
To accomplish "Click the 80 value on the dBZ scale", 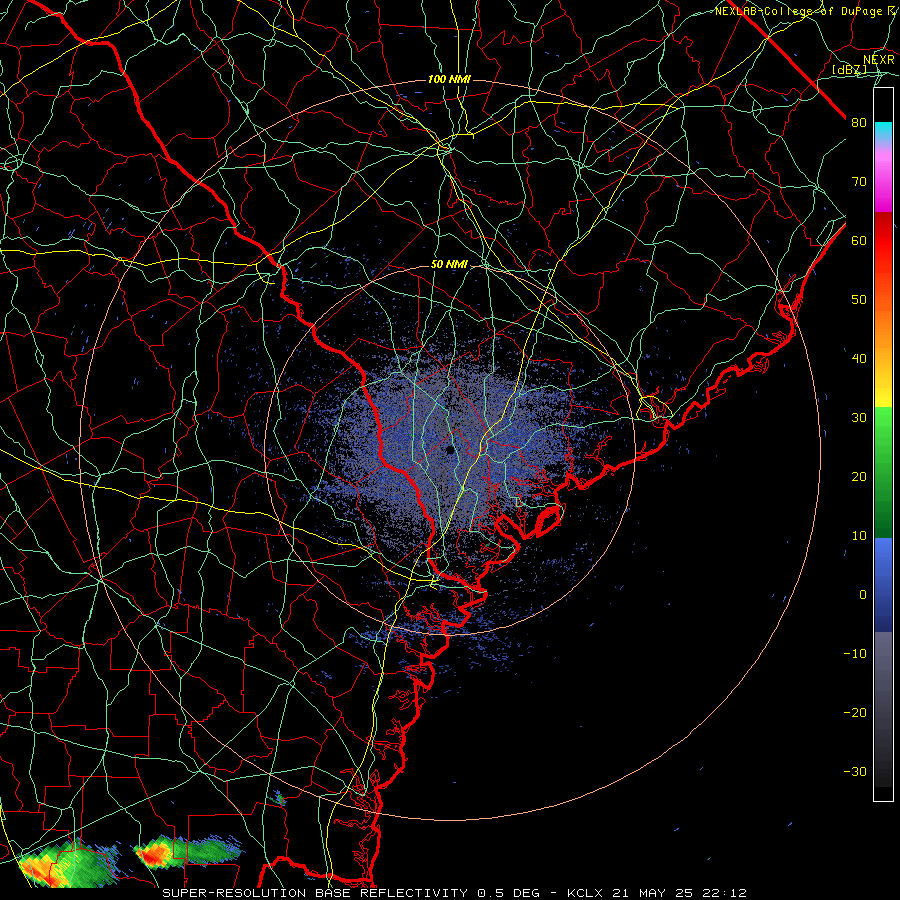I will coord(859,123).
